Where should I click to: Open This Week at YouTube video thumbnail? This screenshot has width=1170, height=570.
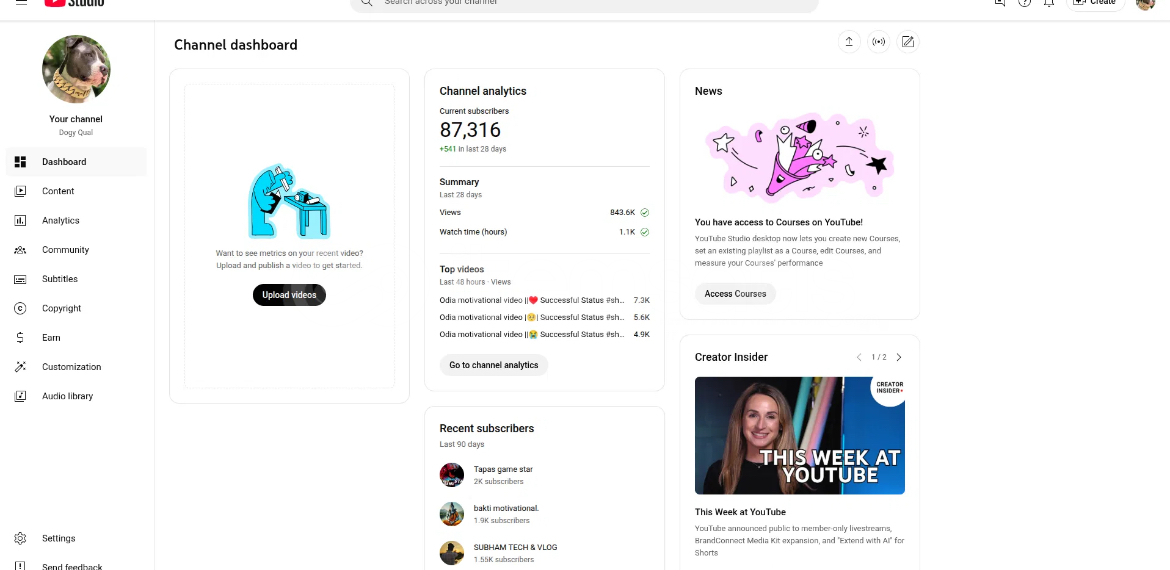(799, 435)
